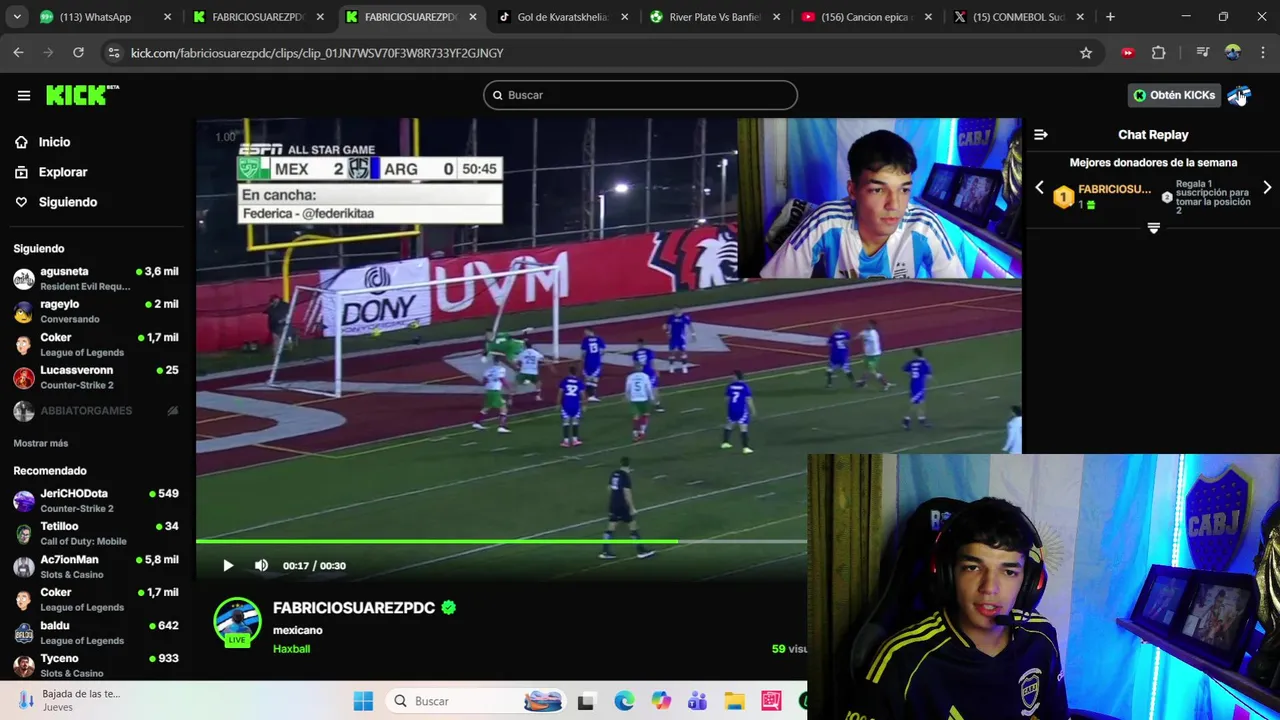
Task: Open JeriCHODota recommended channel
Action: pyautogui.click(x=95, y=500)
